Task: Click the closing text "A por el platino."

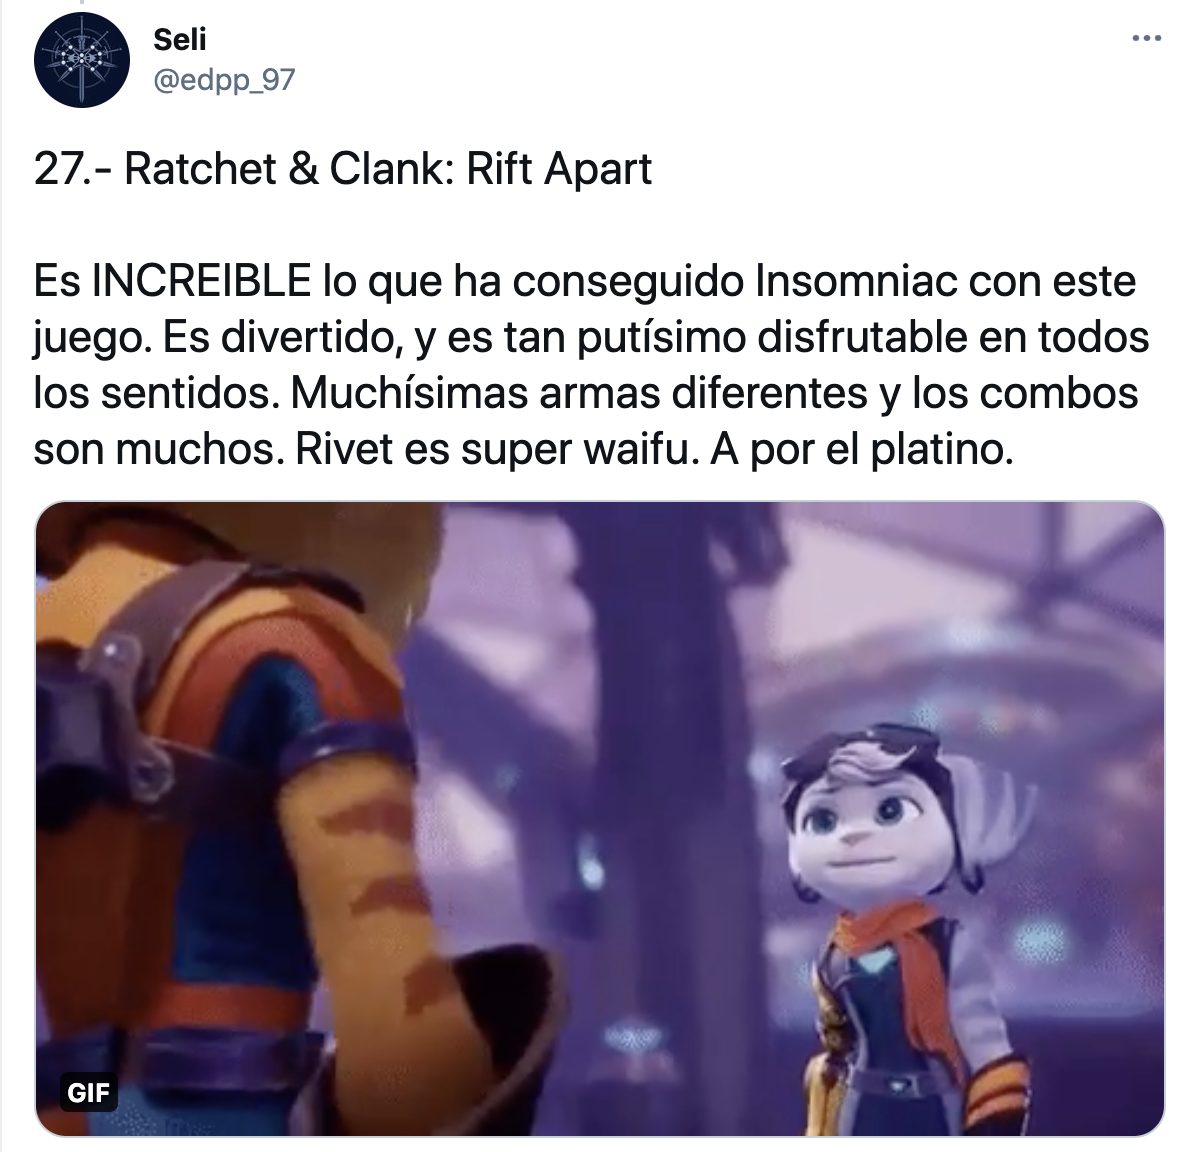Action: pos(862,450)
